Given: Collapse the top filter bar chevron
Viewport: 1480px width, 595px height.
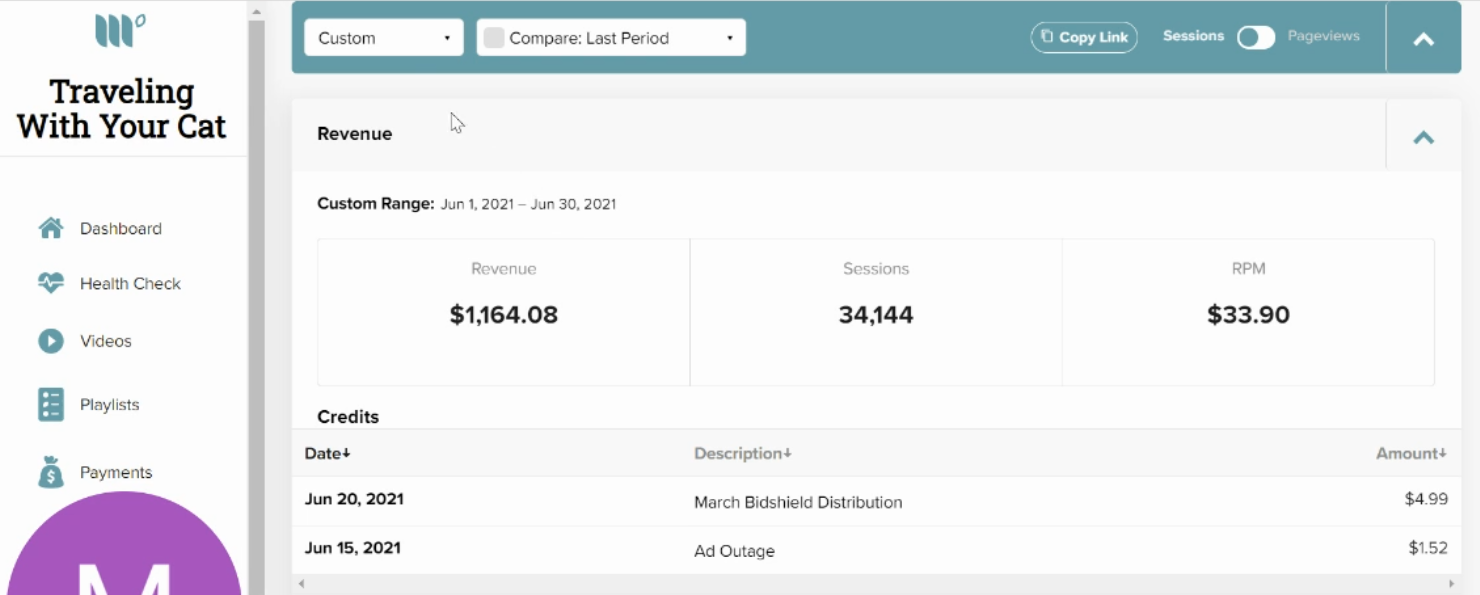Looking at the screenshot, I should [1423, 40].
